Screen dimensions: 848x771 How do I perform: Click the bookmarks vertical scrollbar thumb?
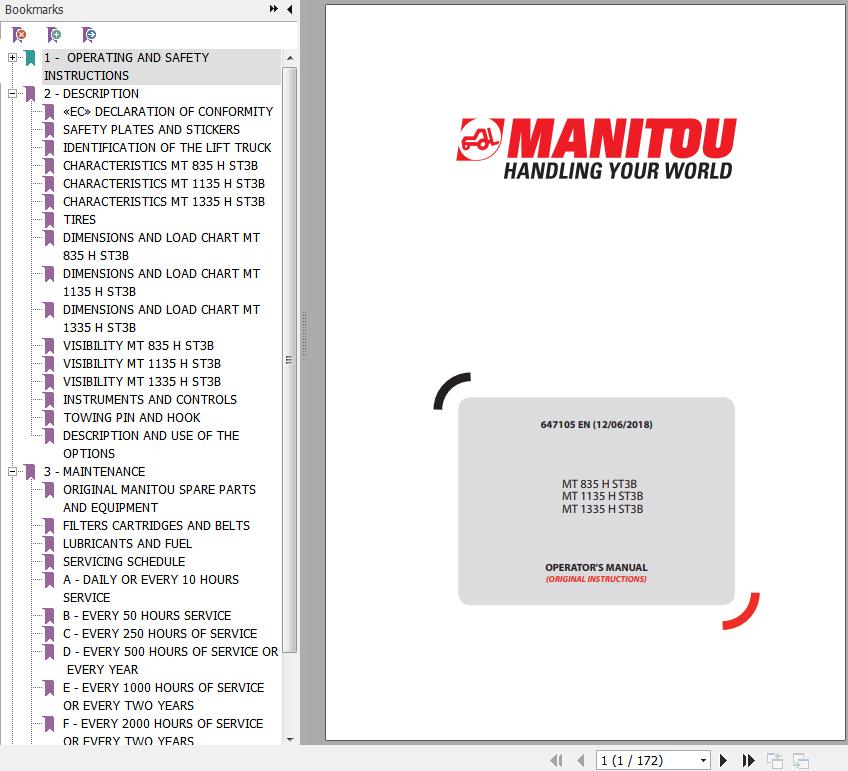pos(290,360)
